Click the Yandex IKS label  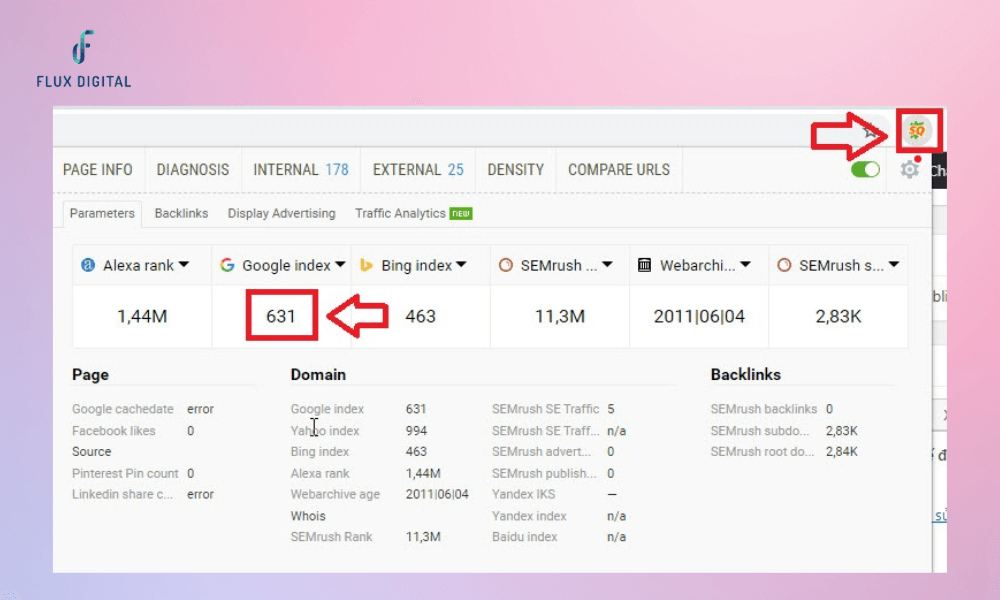[523, 494]
